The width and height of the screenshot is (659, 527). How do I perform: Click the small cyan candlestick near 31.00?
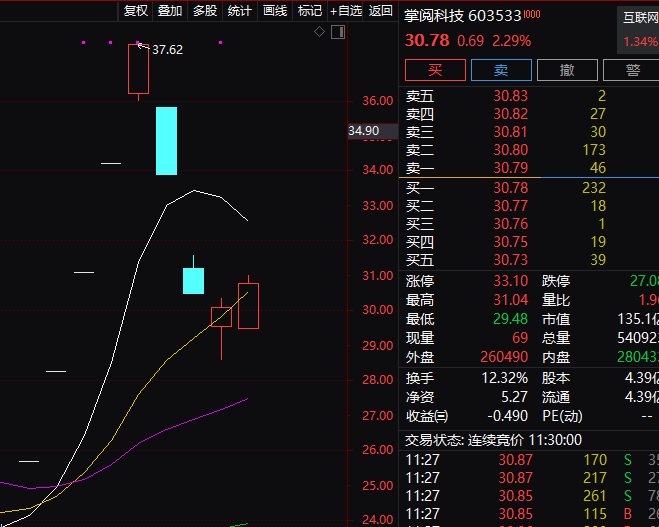(193, 281)
